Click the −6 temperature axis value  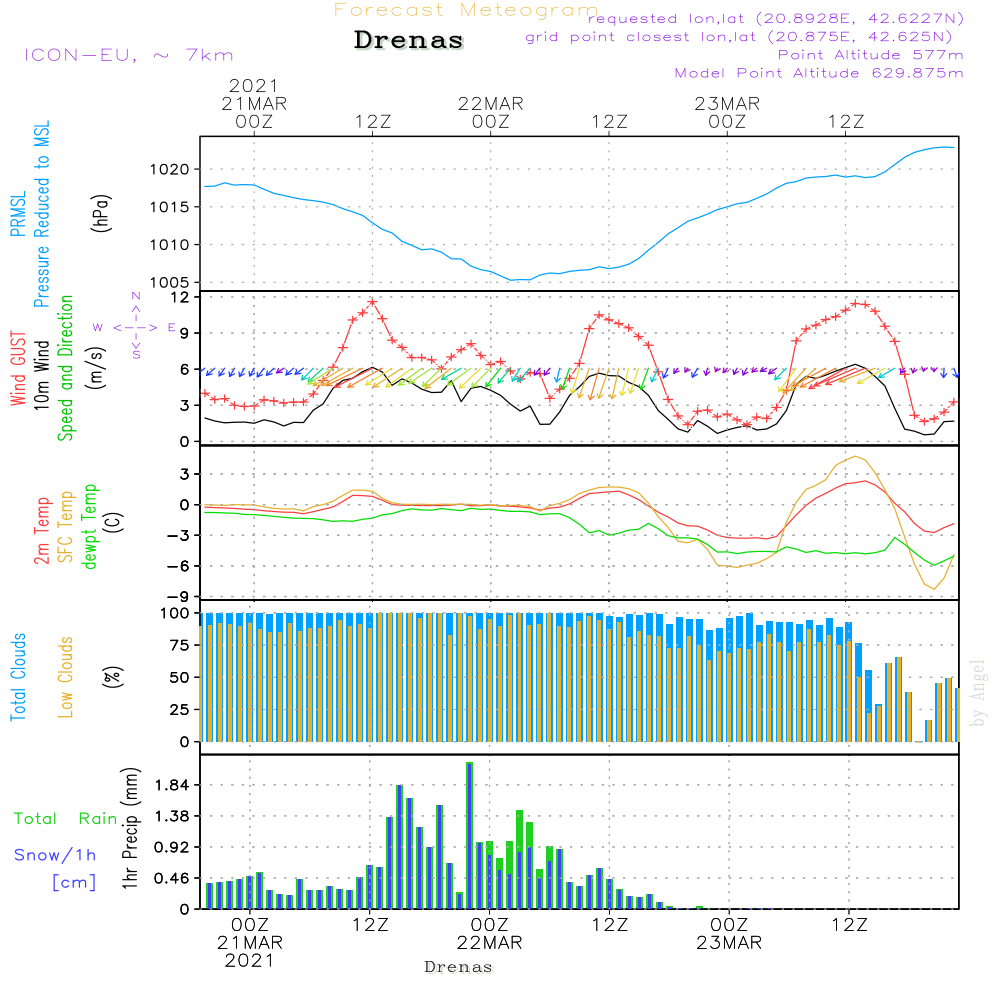tap(178, 566)
